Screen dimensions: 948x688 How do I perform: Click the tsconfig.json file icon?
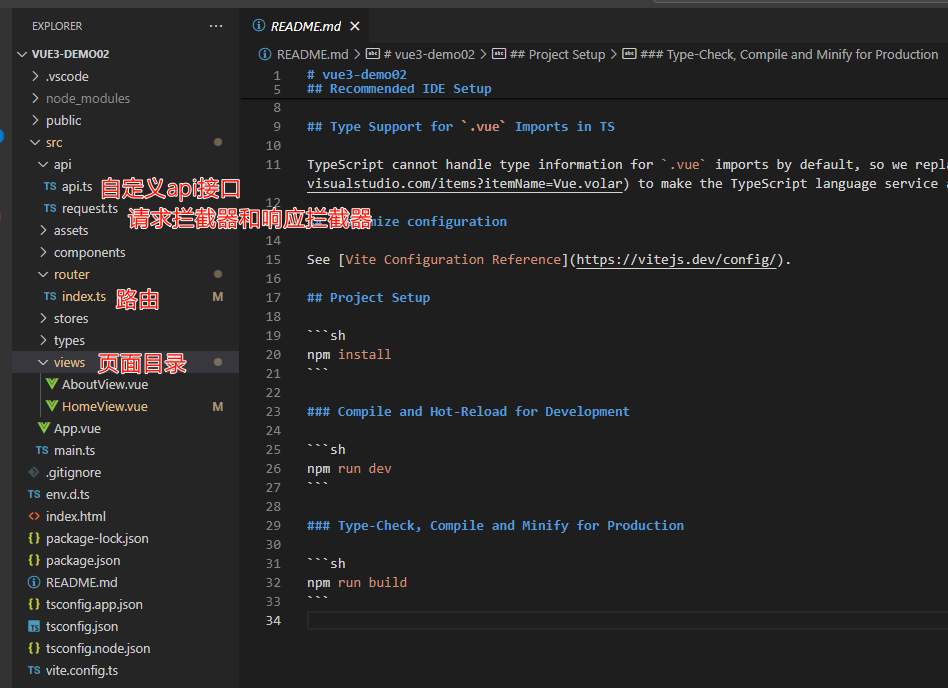click(34, 627)
